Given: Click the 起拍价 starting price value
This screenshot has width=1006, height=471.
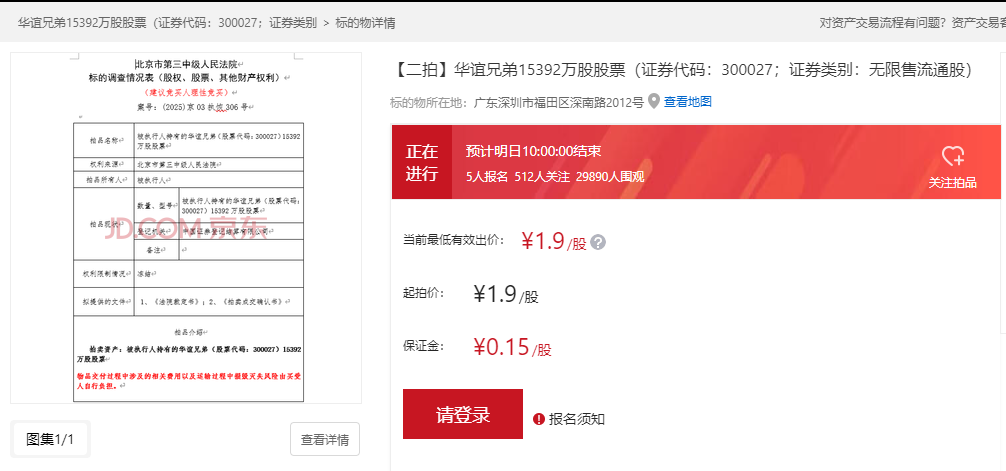Looking at the screenshot, I should (506, 294).
